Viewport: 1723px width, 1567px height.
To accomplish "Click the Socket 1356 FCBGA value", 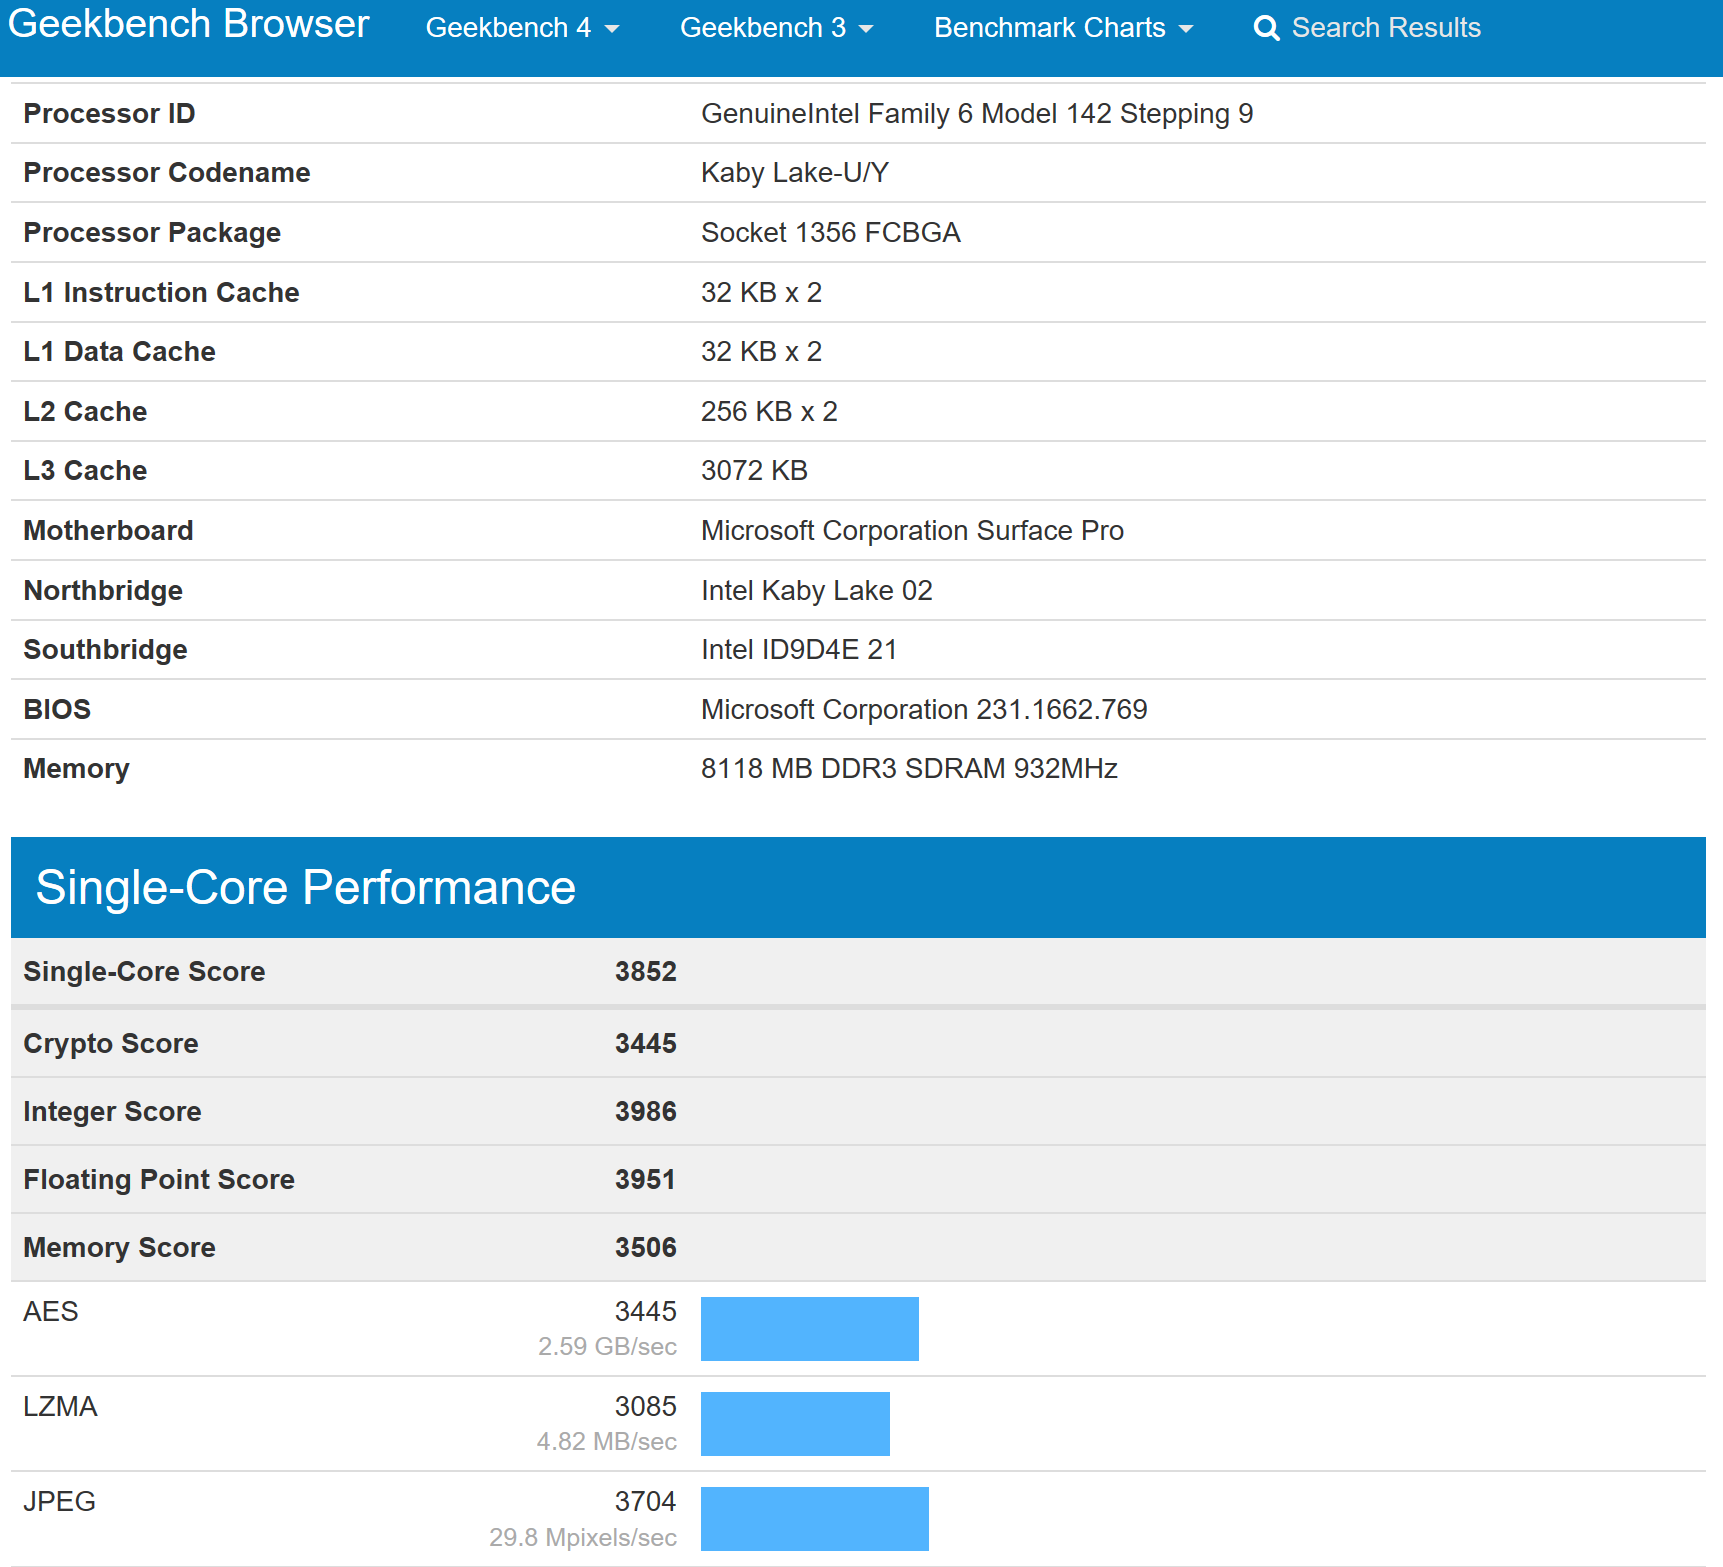I will 831,233.
